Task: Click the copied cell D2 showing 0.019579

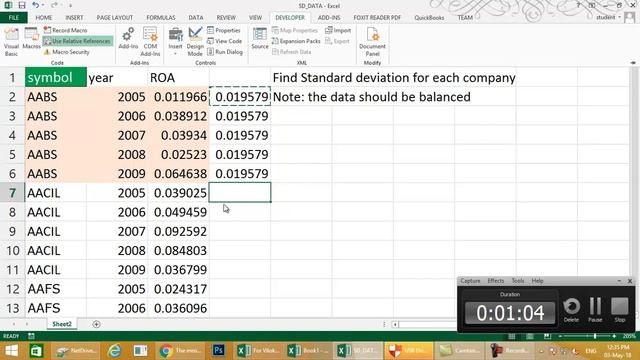Action: pos(240,97)
